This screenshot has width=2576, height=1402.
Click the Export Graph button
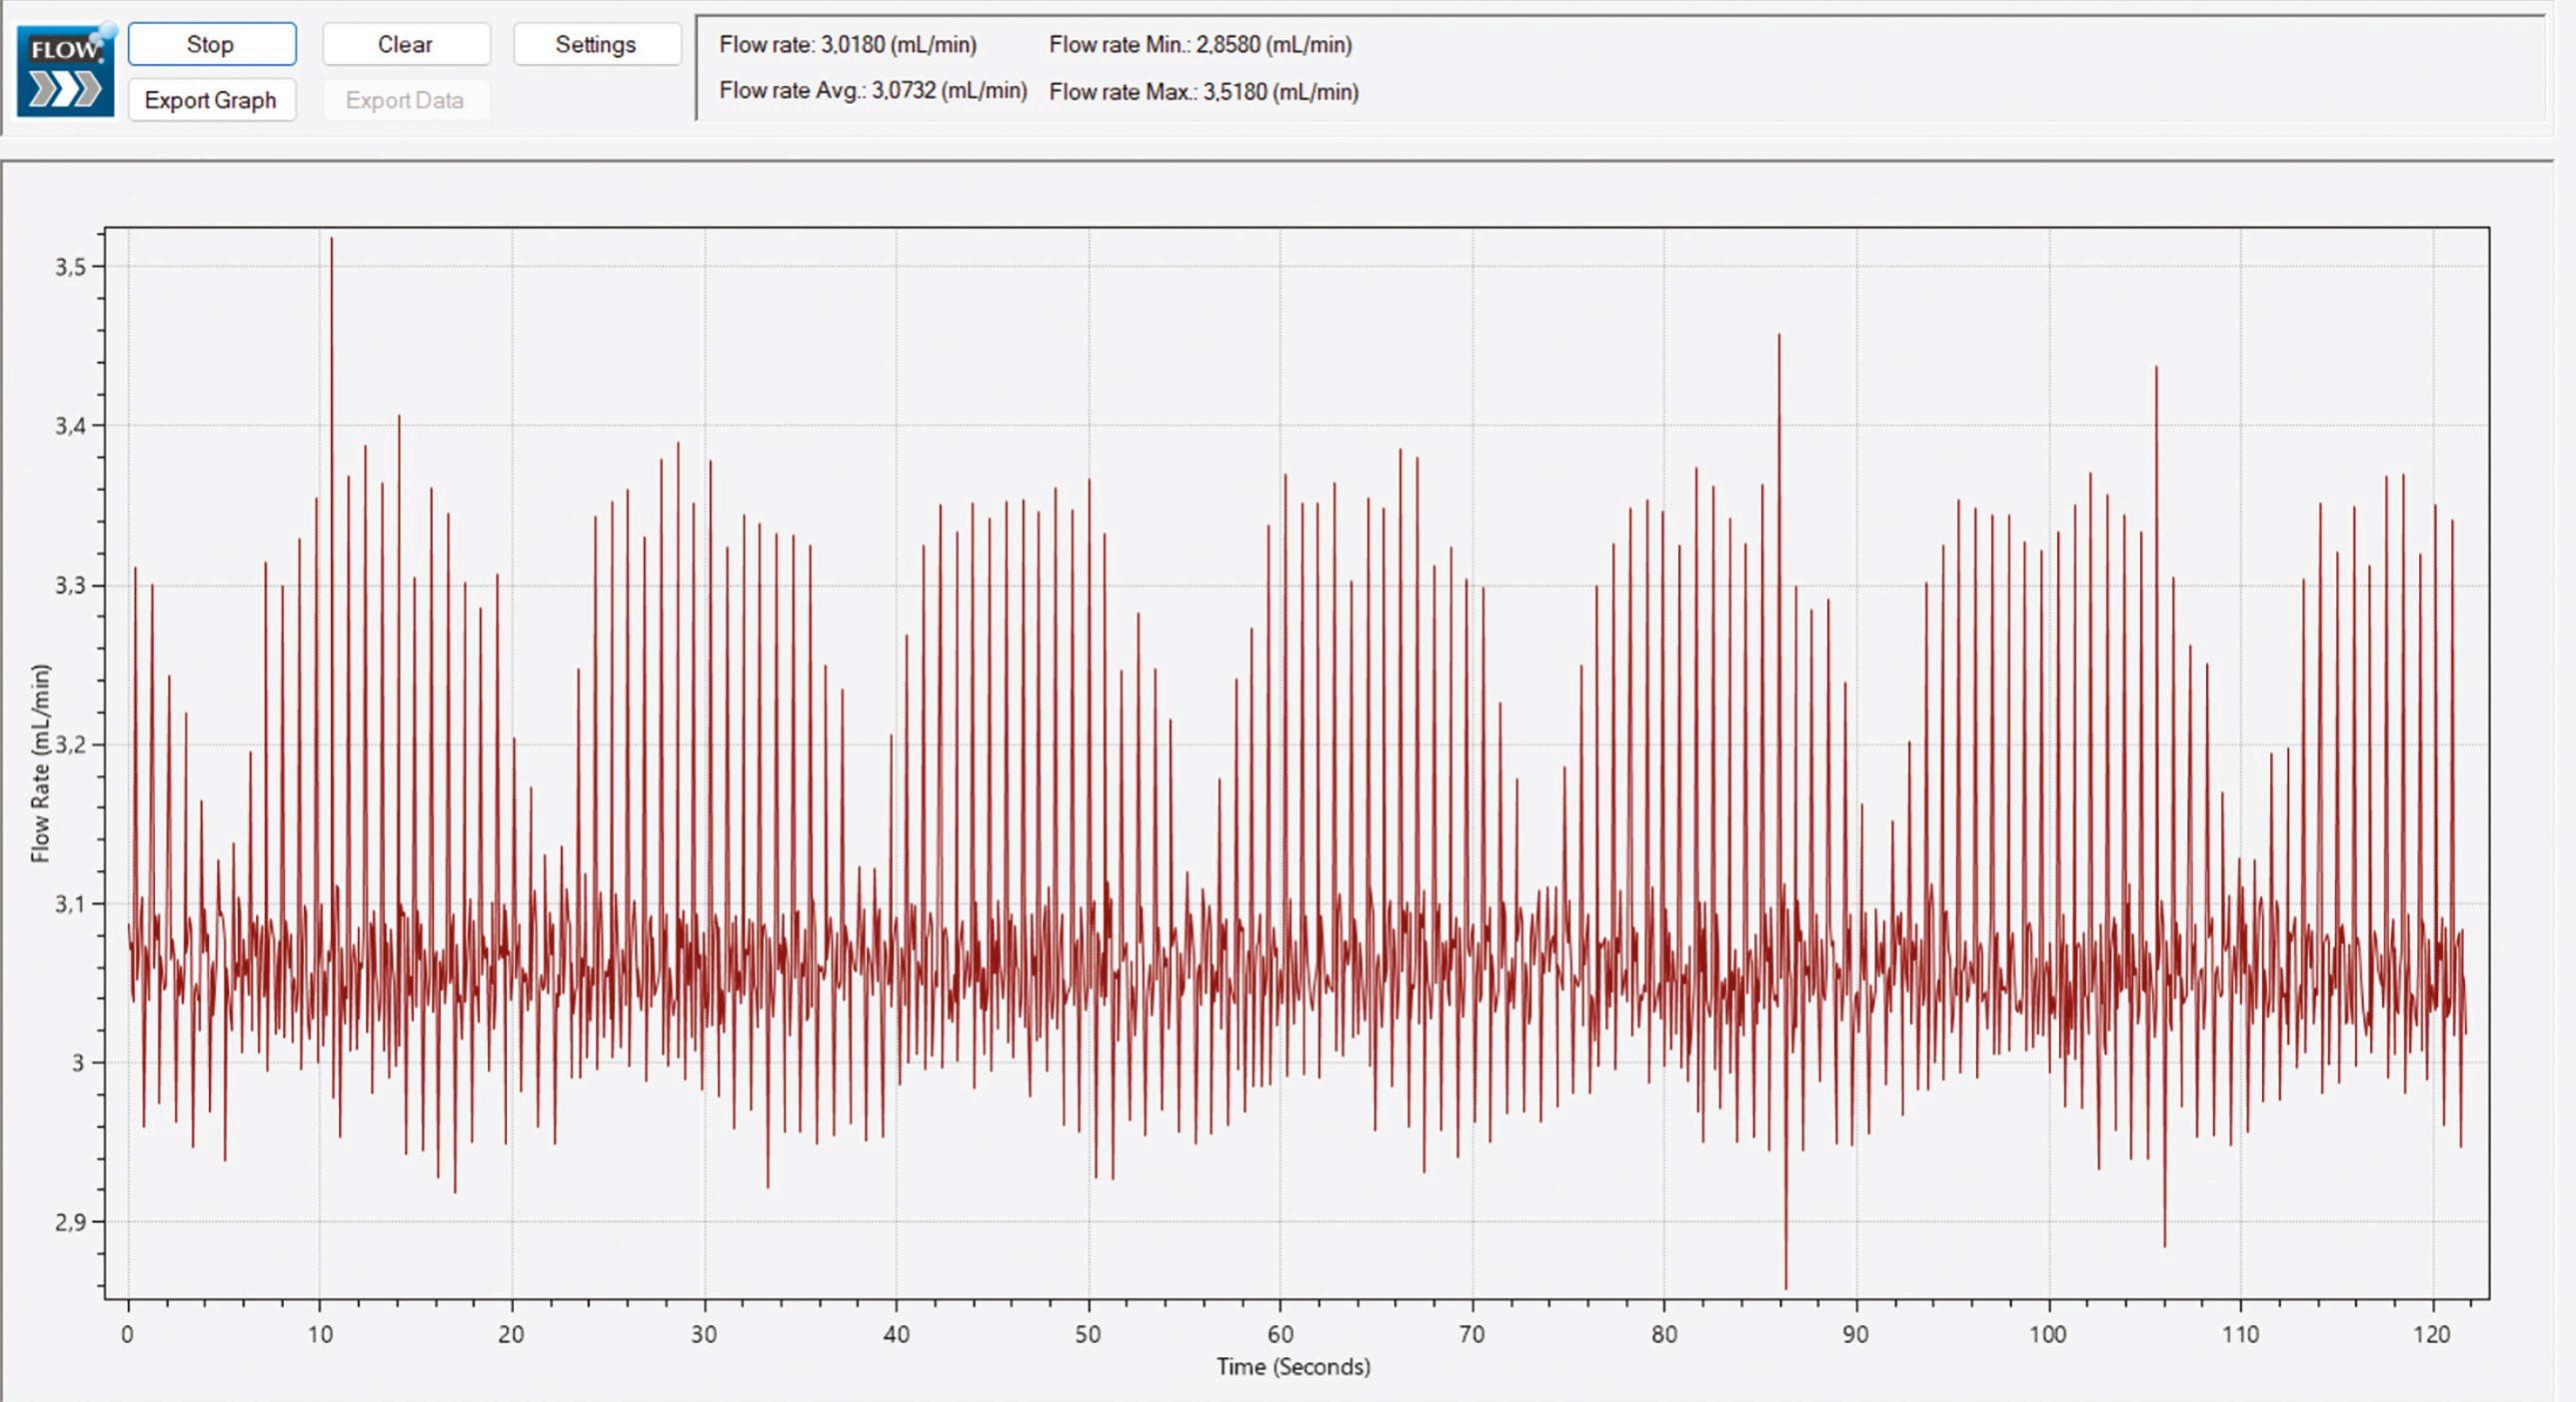[211, 101]
